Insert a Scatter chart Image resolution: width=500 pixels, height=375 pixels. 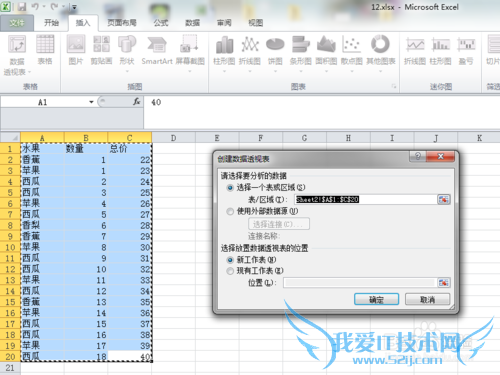tap(352, 45)
